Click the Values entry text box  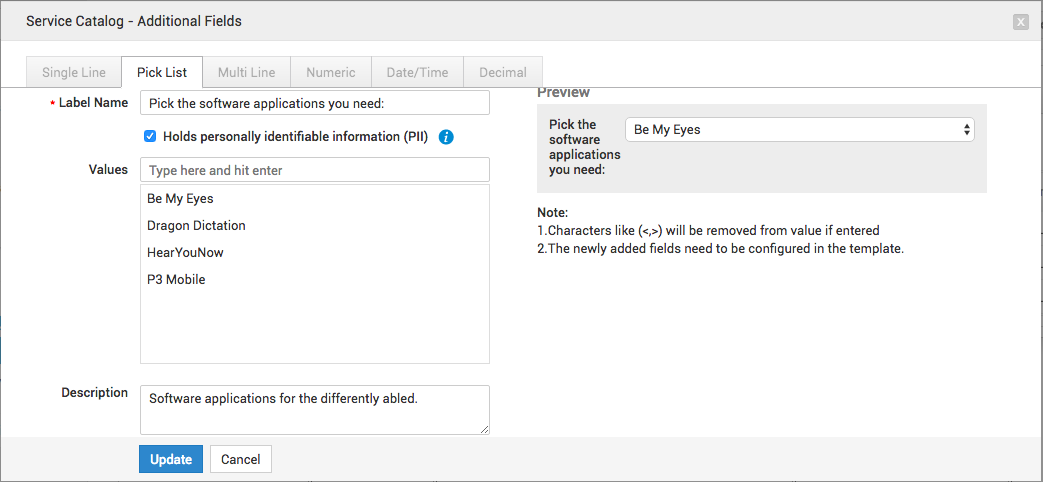[314, 170]
